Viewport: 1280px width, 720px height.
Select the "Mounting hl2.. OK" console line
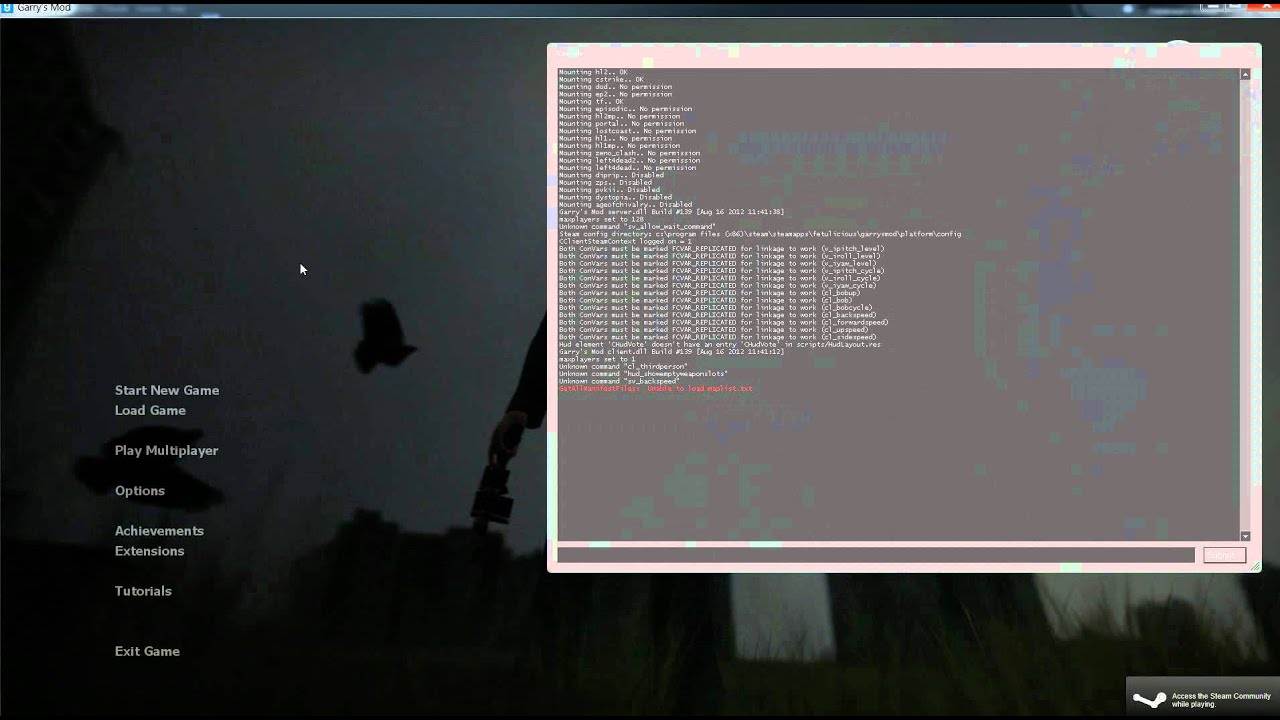[593, 73]
